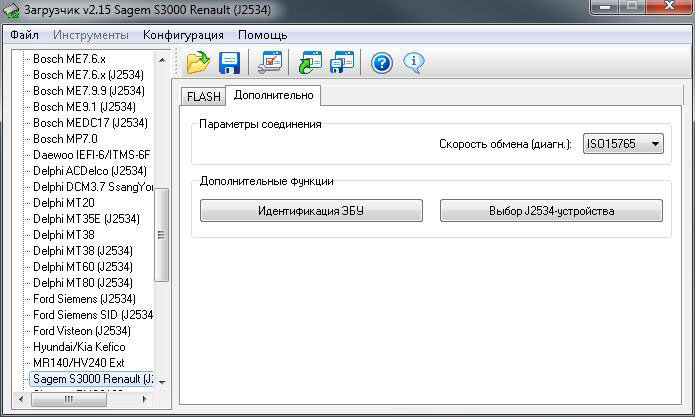Expand the ISO15765 exchange speed dropdown

click(655, 144)
